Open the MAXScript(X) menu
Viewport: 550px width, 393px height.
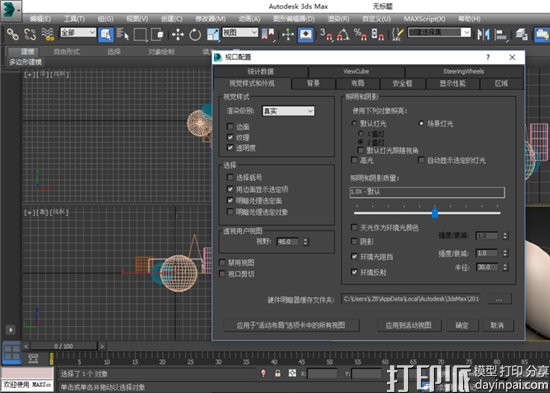point(424,19)
